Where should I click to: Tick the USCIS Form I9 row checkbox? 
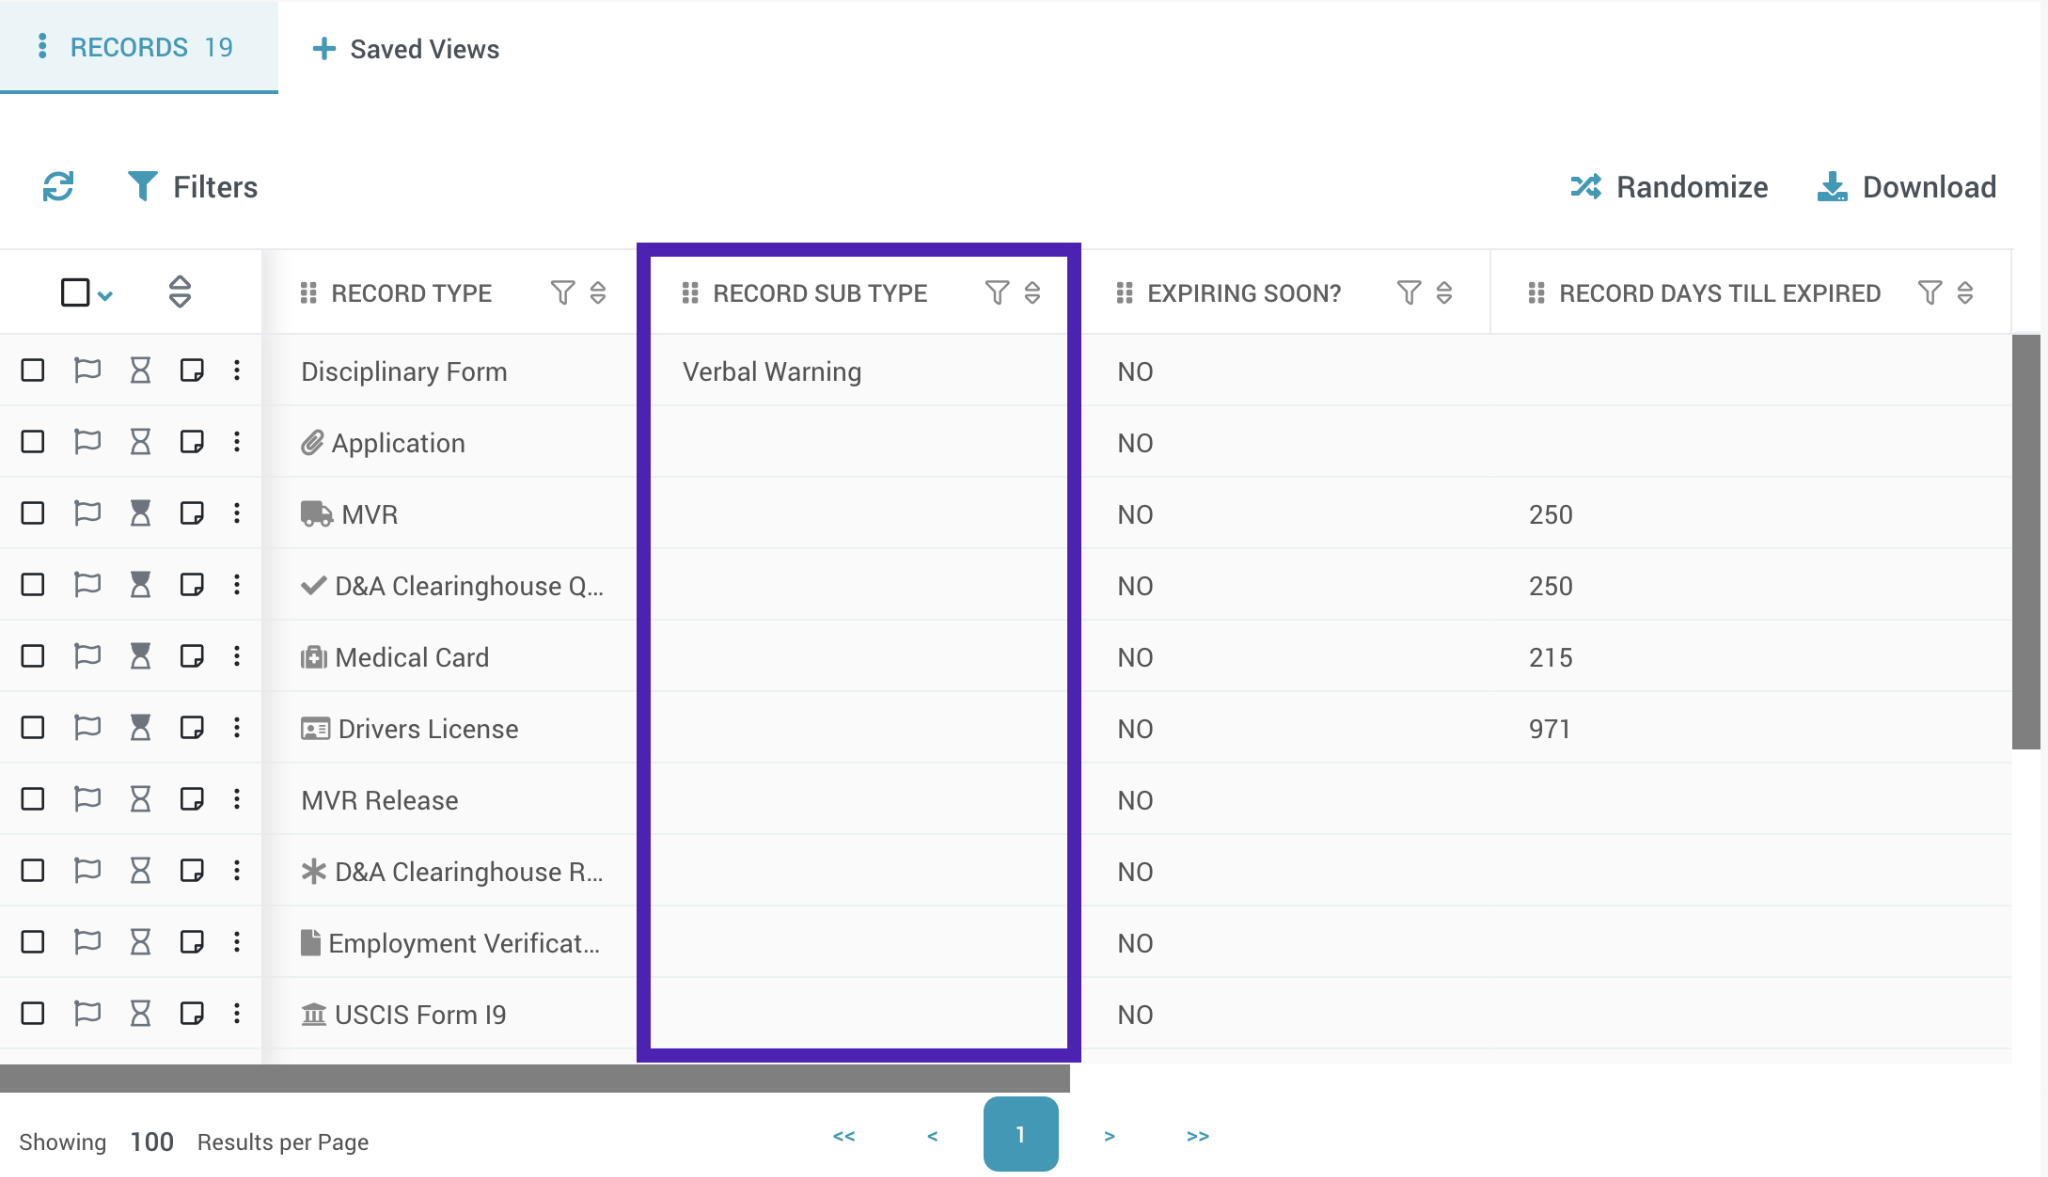(33, 1014)
